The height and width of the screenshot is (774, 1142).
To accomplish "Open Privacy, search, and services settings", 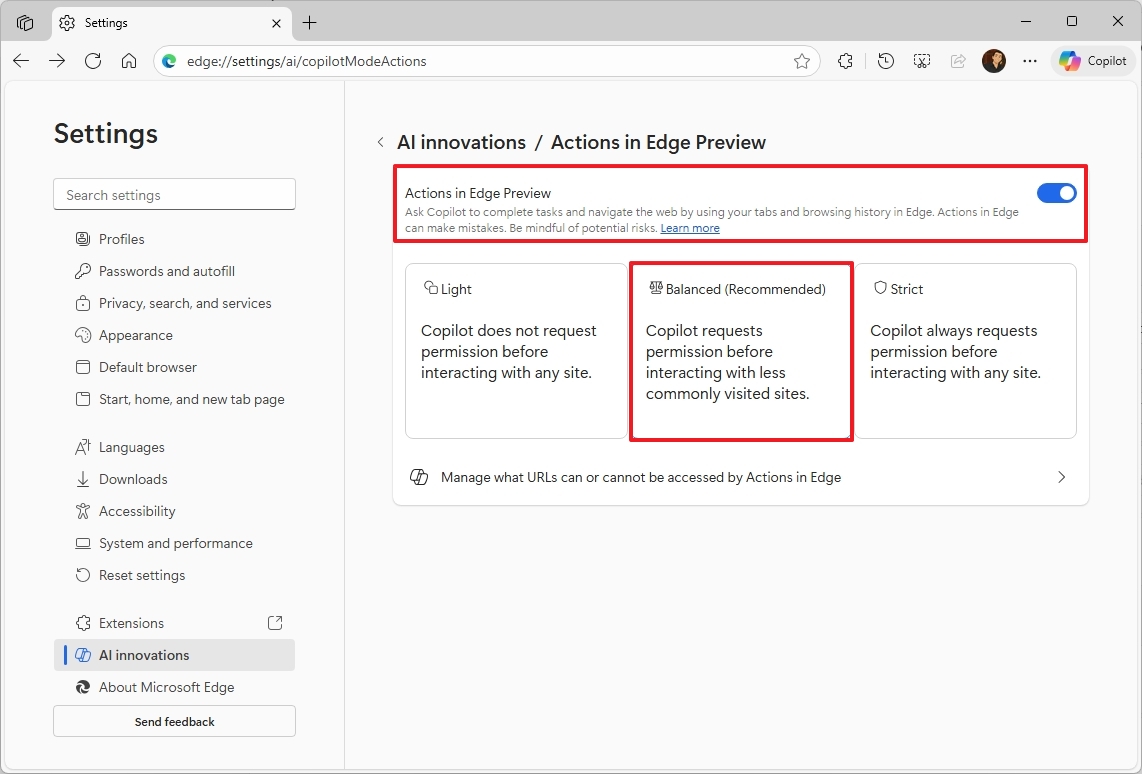I will pyautogui.click(x=185, y=302).
